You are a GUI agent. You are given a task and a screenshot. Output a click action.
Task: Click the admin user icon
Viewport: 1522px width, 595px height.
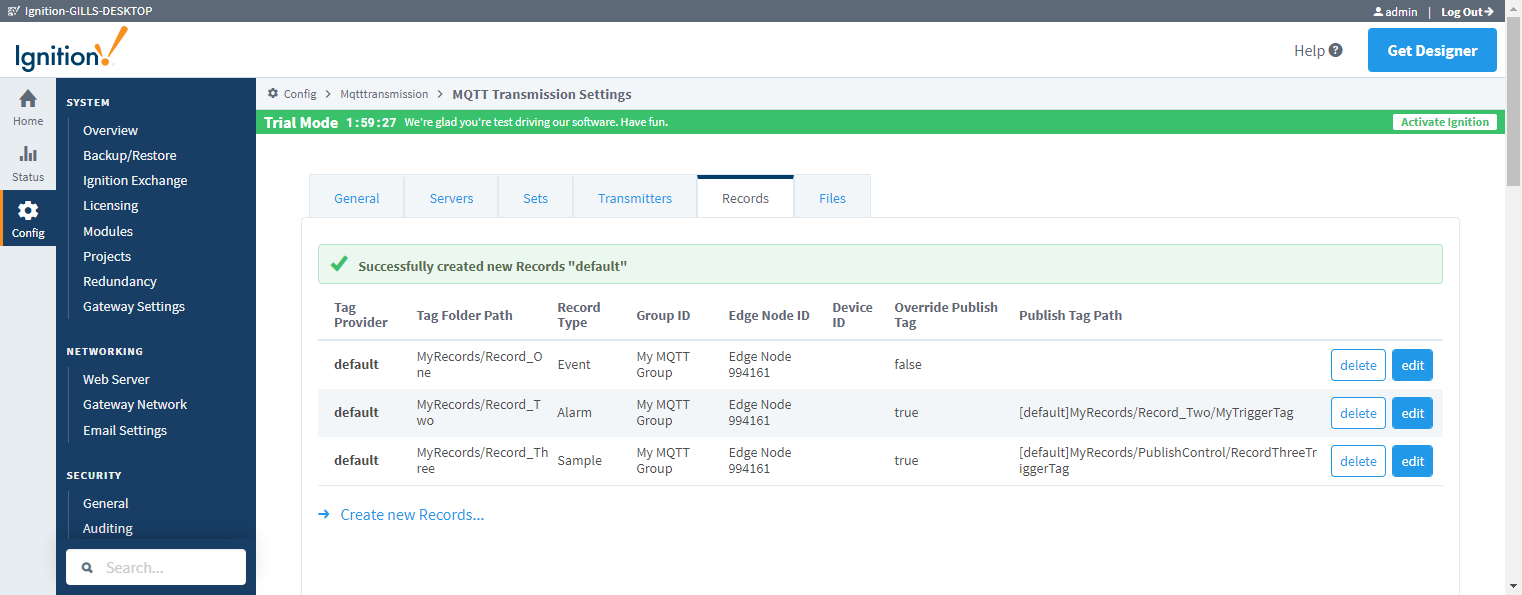pyautogui.click(x=1378, y=12)
